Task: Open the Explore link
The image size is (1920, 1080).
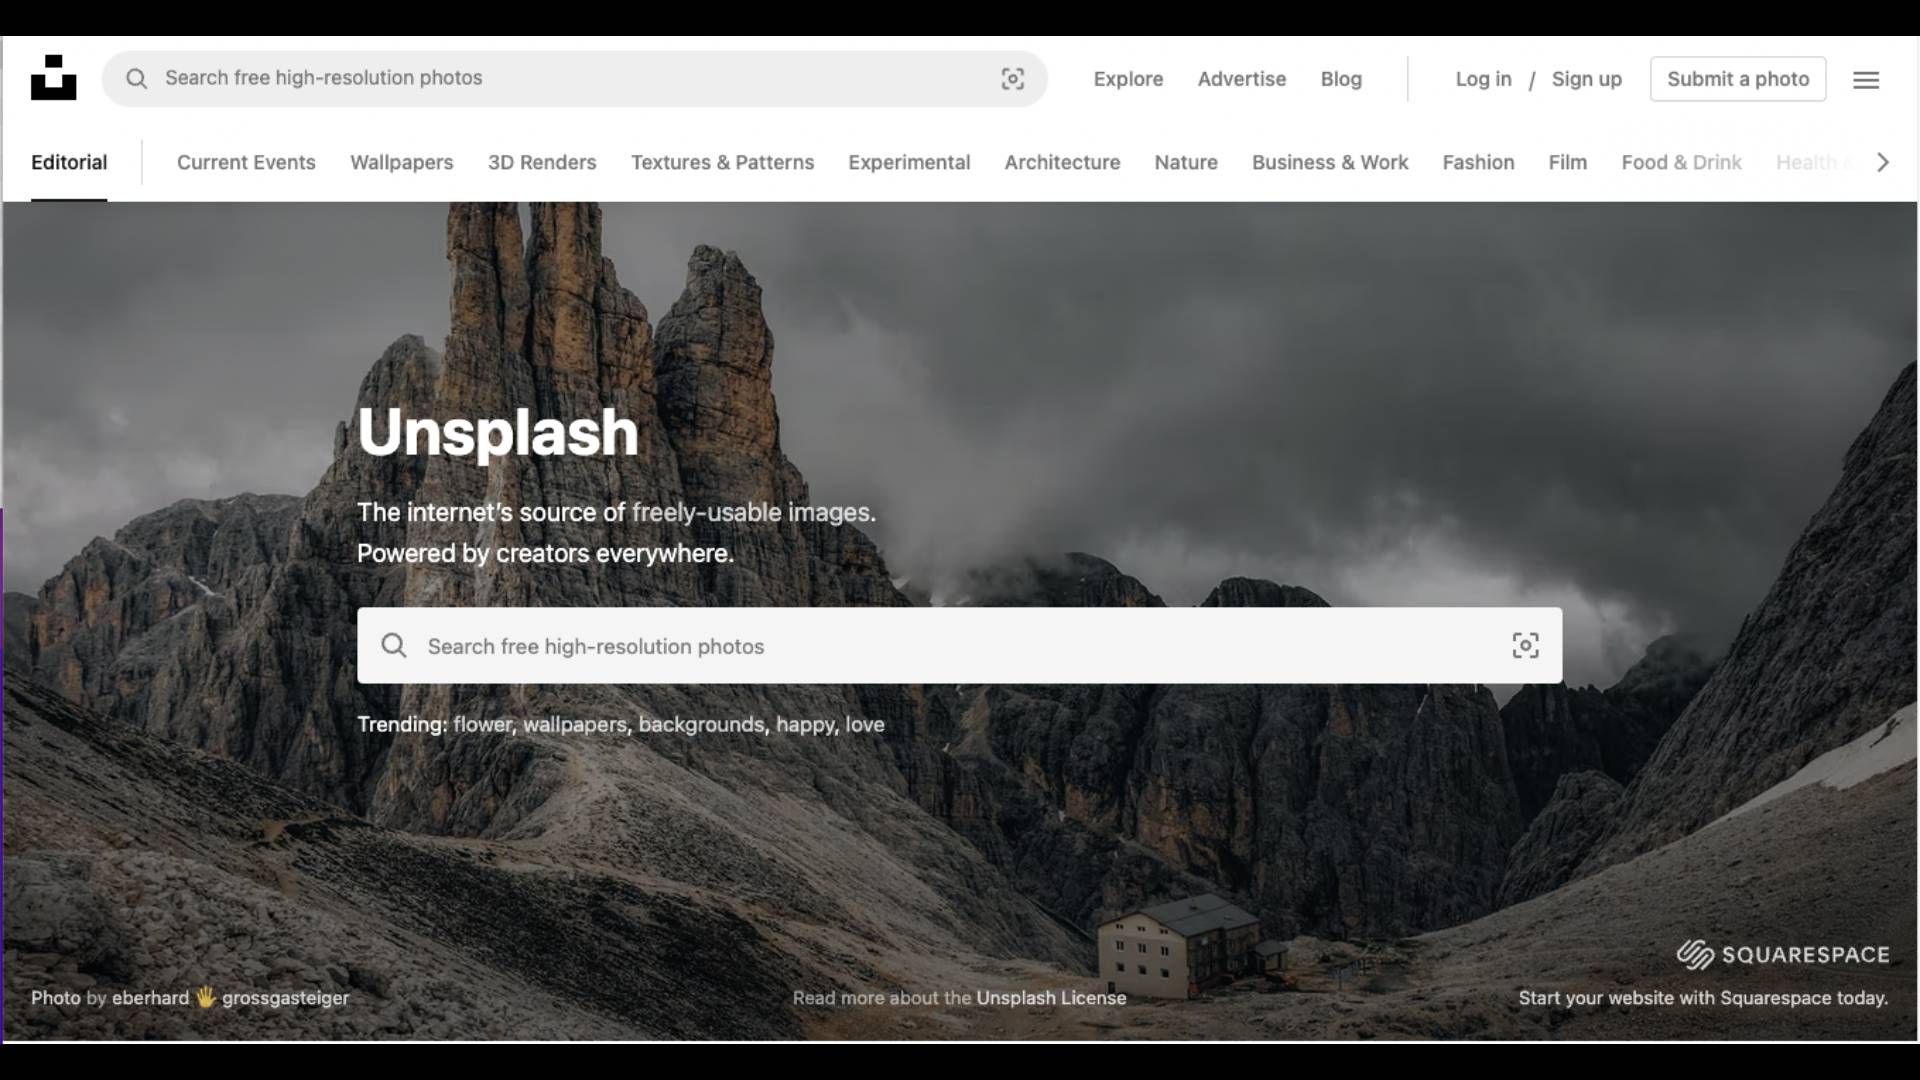Action: tap(1128, 79)
